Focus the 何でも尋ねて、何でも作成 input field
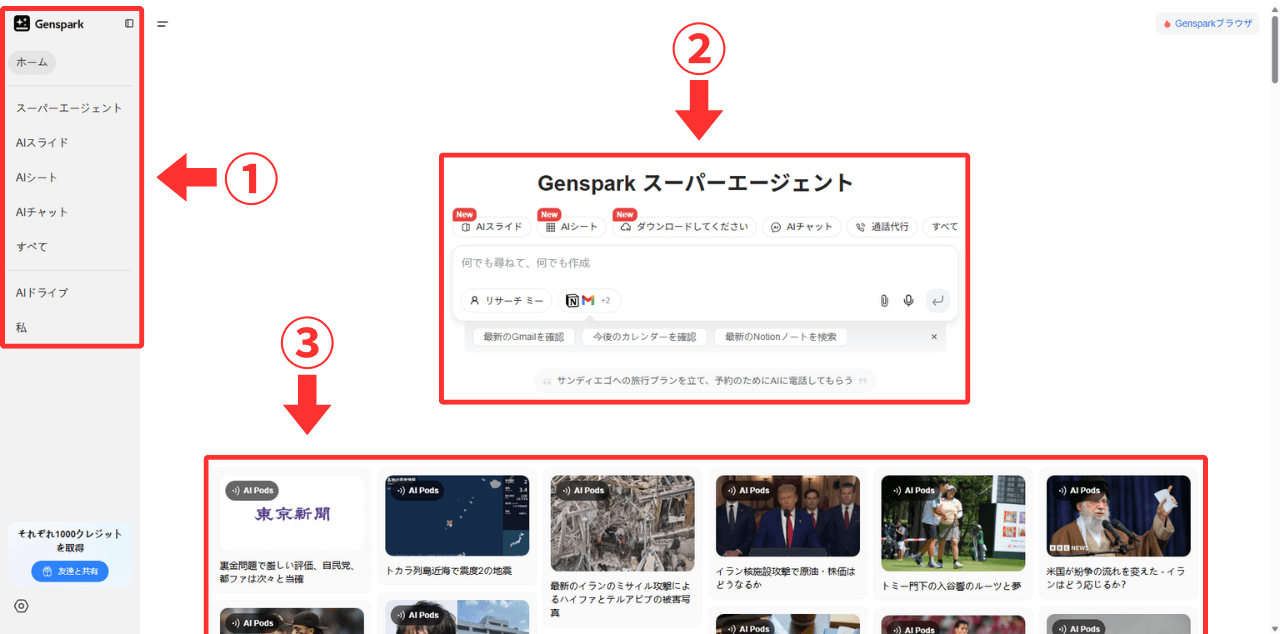 tap(704, 263)
